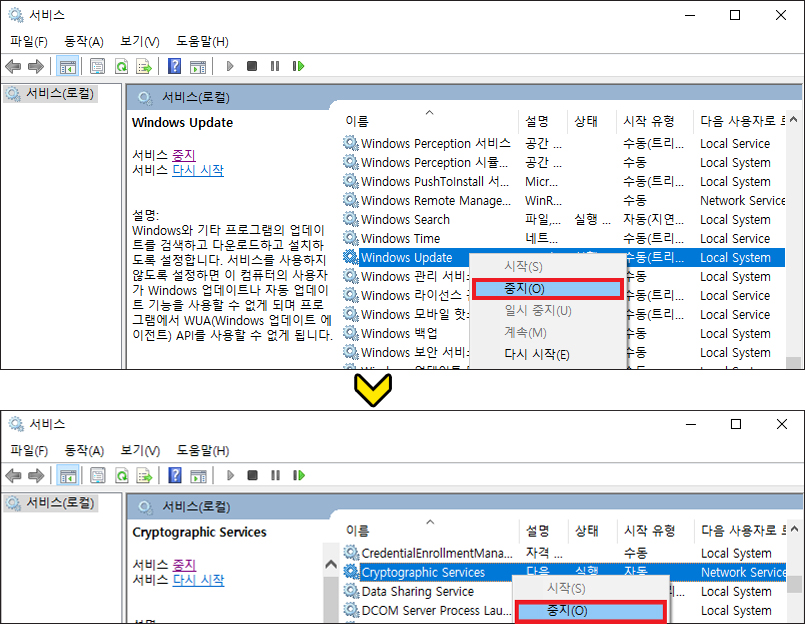Click stop service square icon in top window
The image size is (805, 624).
[252, 66]
